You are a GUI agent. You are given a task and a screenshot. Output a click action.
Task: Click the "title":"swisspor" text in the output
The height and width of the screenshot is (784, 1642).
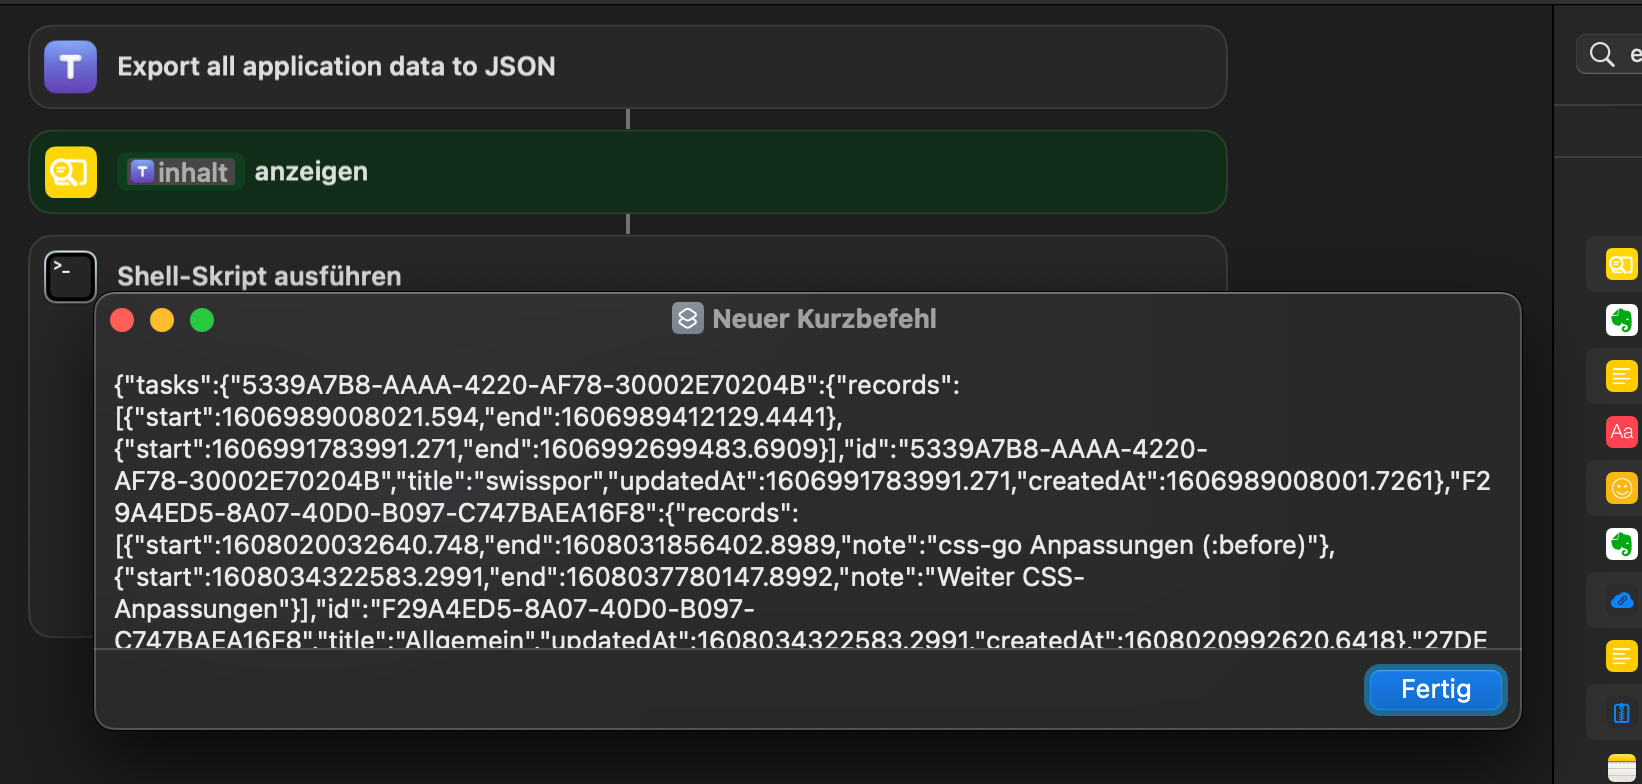coord(506,481)
